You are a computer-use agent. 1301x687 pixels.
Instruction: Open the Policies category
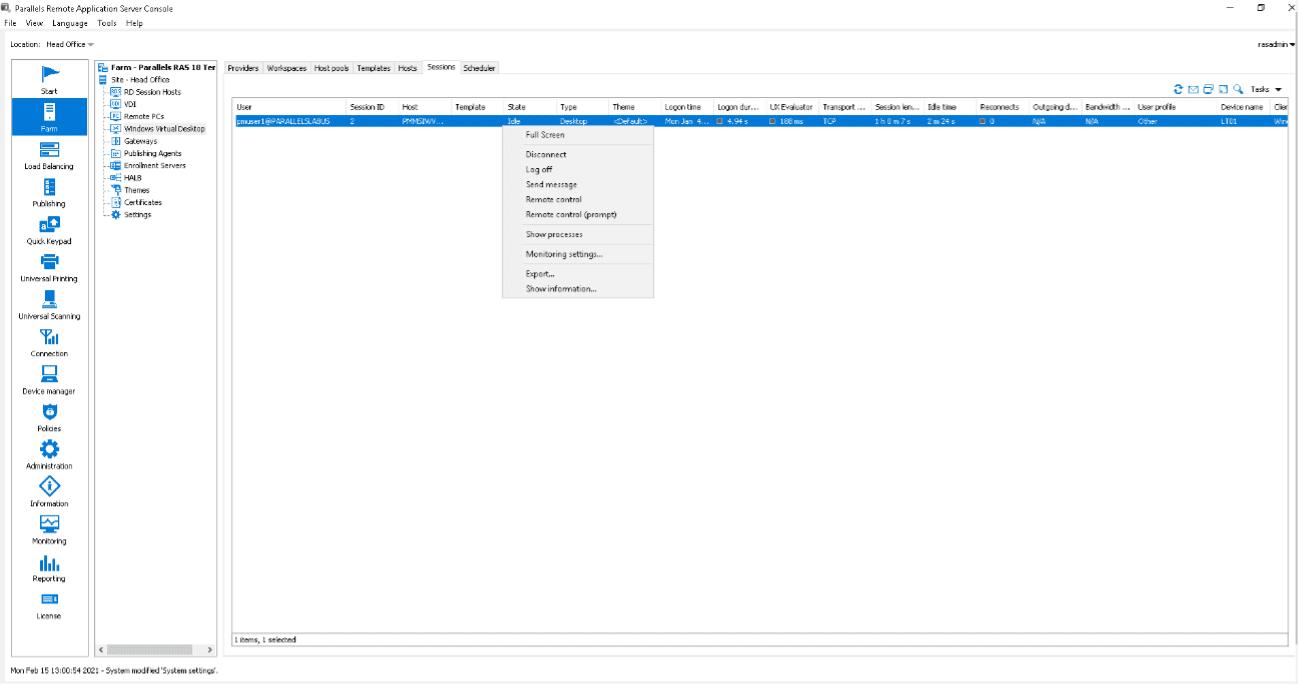tap(49, 417)
